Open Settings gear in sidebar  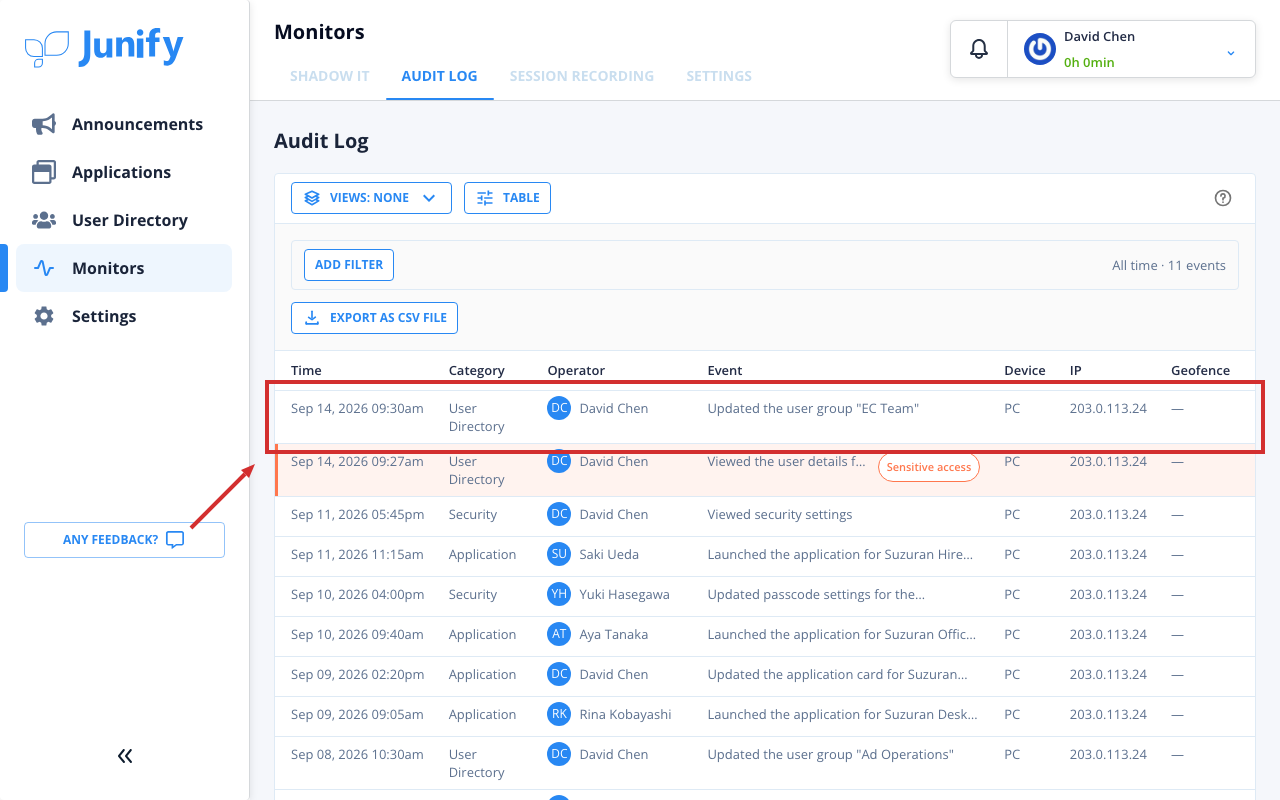[x=44, y=316]
